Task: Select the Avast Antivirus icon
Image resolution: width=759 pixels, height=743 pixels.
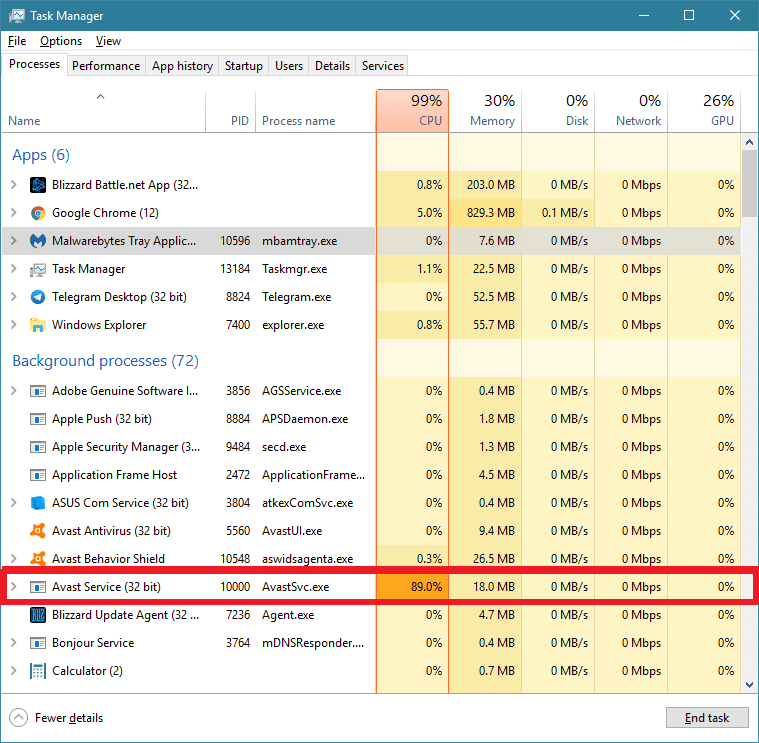Action: click(x=38, y=531)
